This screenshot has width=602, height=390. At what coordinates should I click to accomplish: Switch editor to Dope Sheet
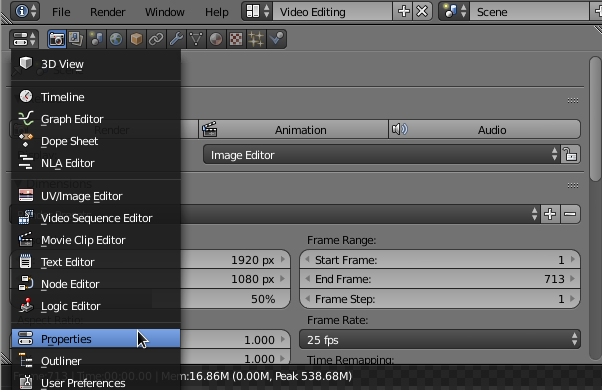(96, 141)
